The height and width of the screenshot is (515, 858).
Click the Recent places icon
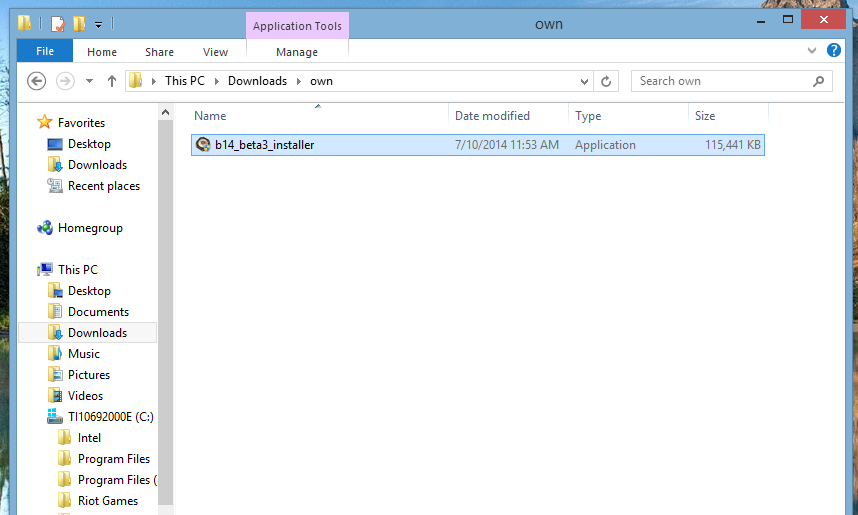(55, 186)
